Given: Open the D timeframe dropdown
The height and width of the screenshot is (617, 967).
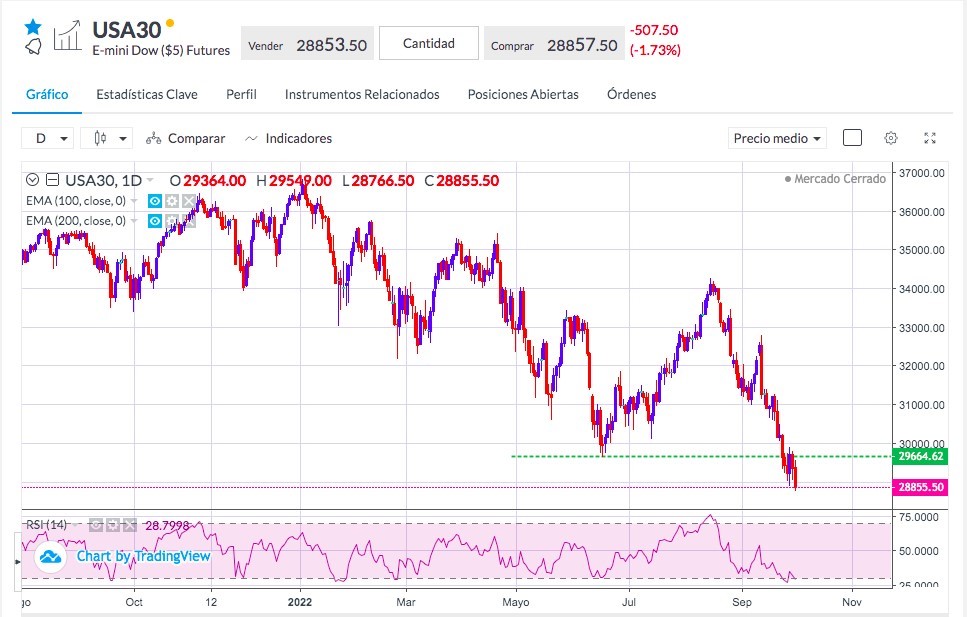Looking at the screenshot, I should pos(47,138).
